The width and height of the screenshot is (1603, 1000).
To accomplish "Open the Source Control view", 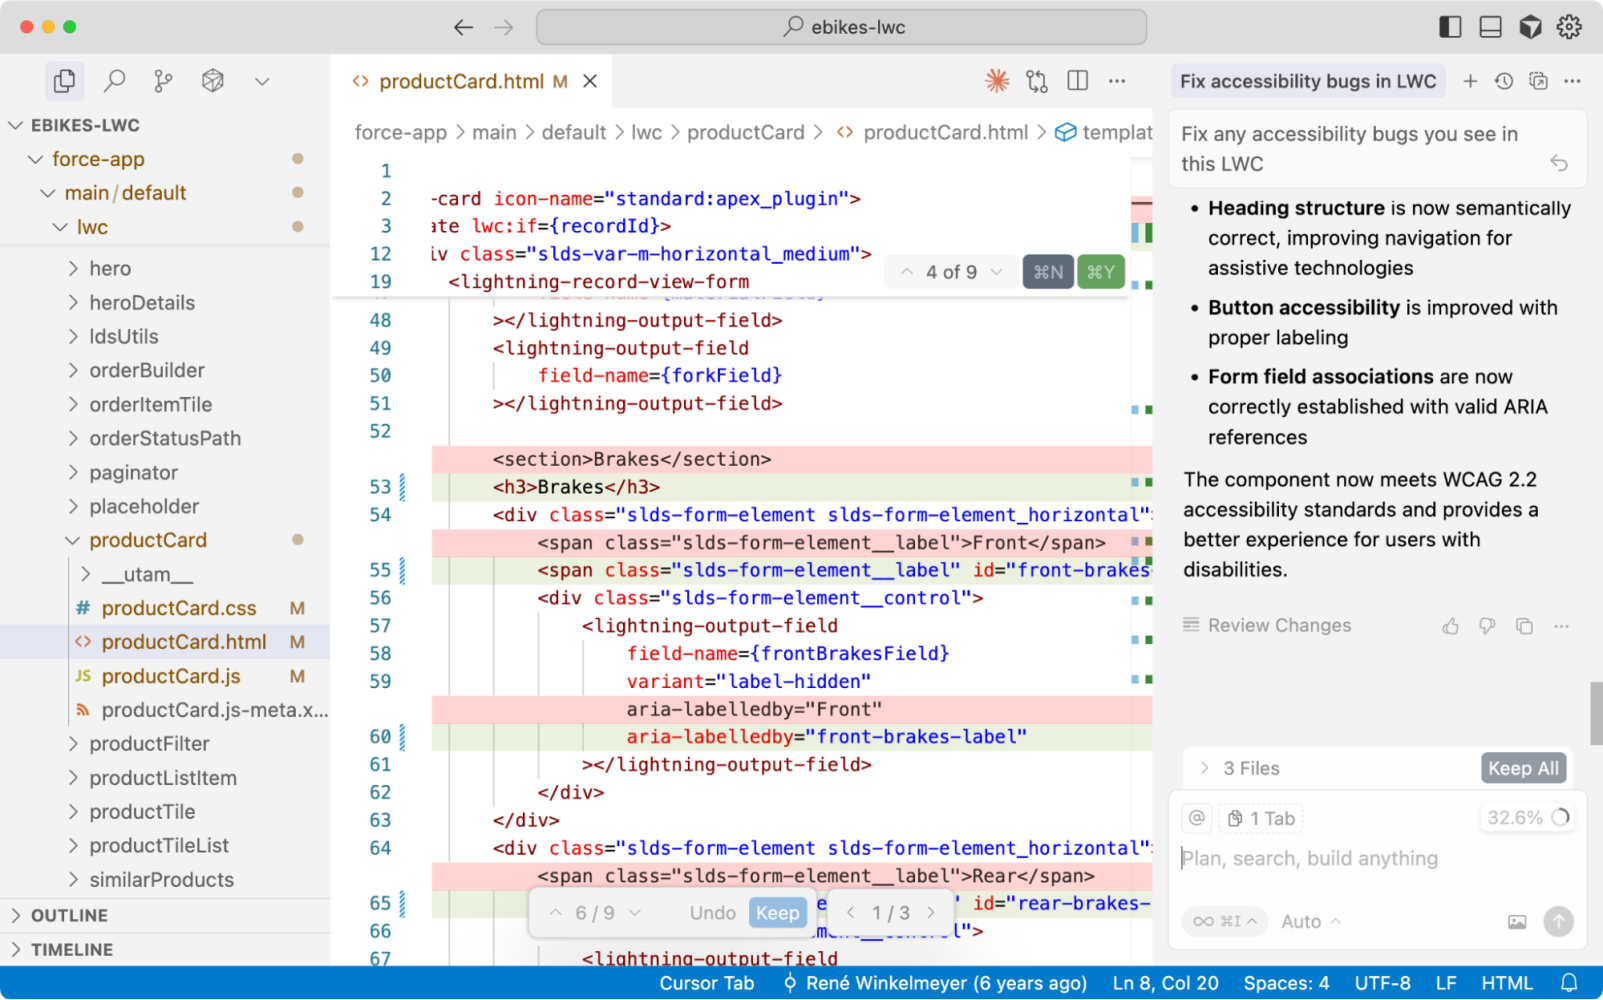I will [x=163, y=80].
